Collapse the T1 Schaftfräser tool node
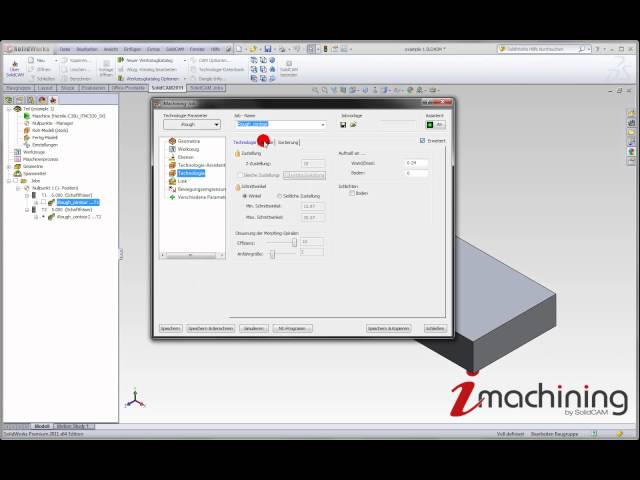Screen dimensions: 640x480 point(27,196)
